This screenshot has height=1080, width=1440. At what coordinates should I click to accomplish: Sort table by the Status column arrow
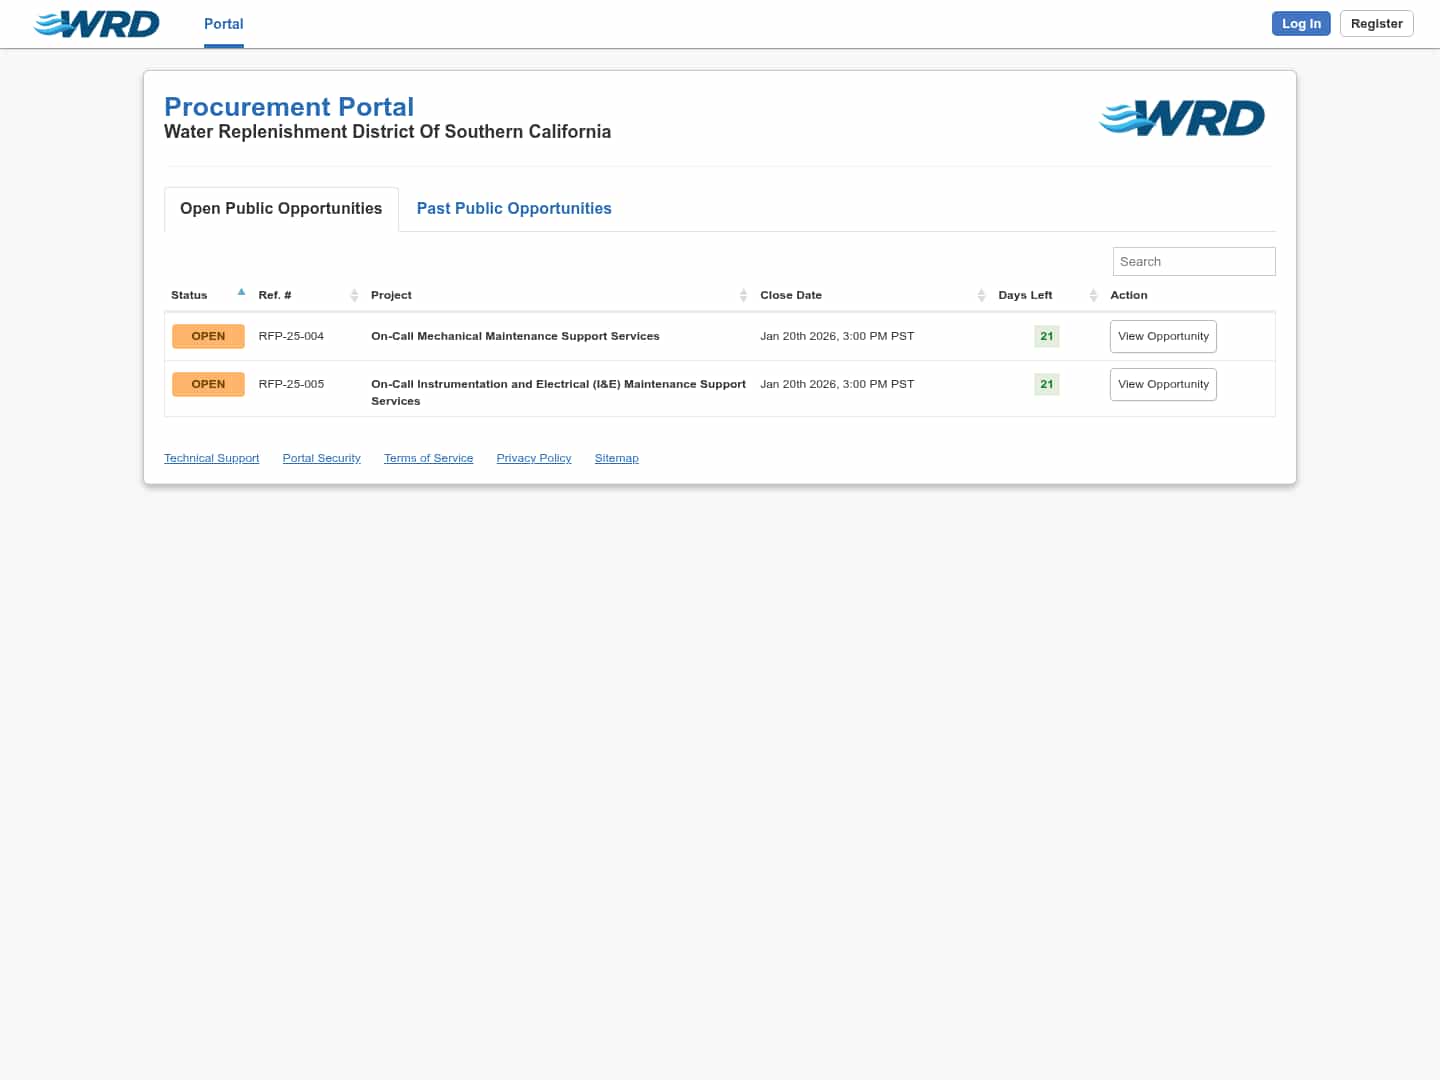[x=241, y=292]
